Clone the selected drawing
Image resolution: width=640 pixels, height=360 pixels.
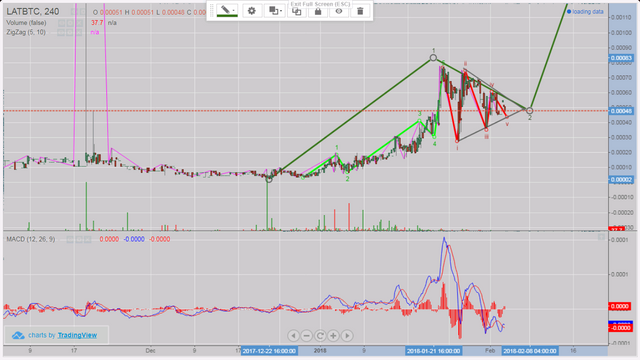tap(297, 11)
